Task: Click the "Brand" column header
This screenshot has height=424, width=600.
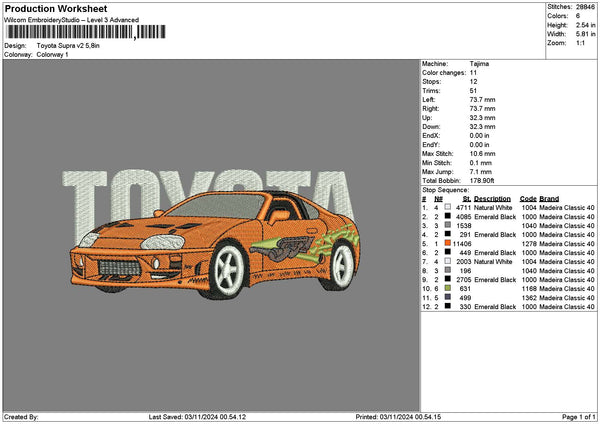Action: [x=549, y=199]
